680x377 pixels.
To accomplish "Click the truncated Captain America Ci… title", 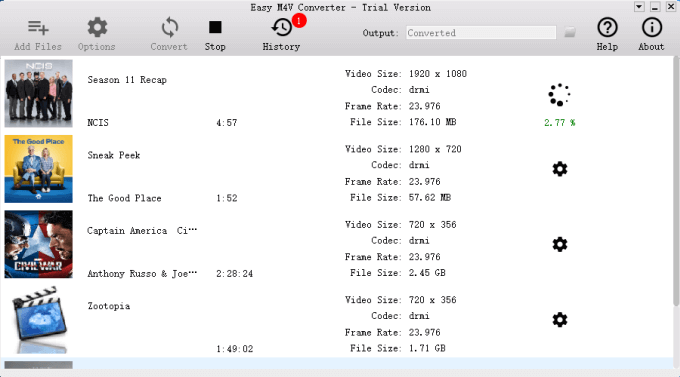I will [x=142, y=231].
